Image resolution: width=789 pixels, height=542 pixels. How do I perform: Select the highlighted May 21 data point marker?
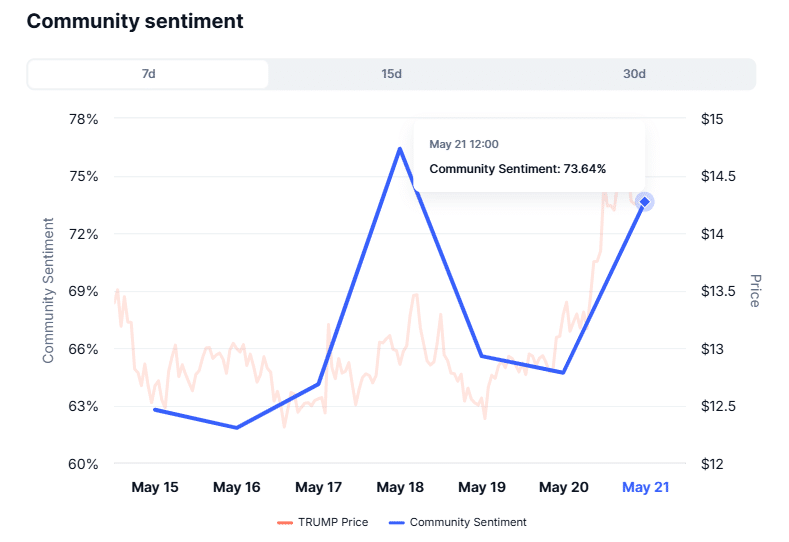(x=645, y=202)
